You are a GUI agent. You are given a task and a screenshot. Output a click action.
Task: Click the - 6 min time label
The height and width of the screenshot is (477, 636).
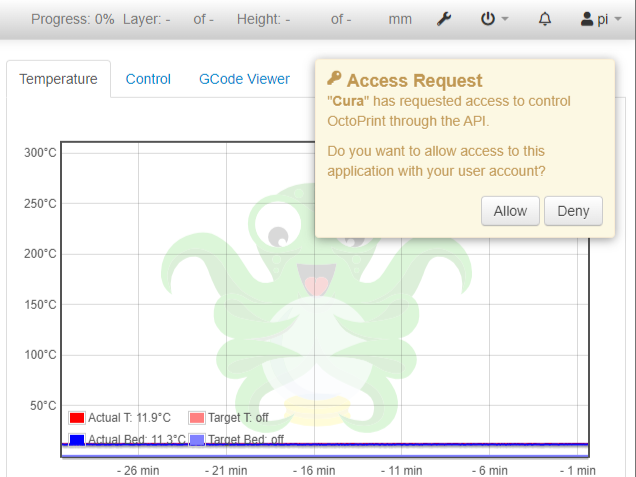pos(490,471)
